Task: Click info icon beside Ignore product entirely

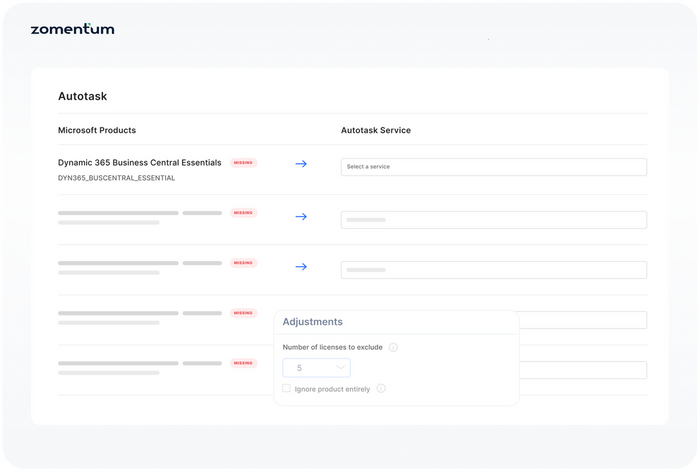Action: pyautogui.click(x=381, y=389)
